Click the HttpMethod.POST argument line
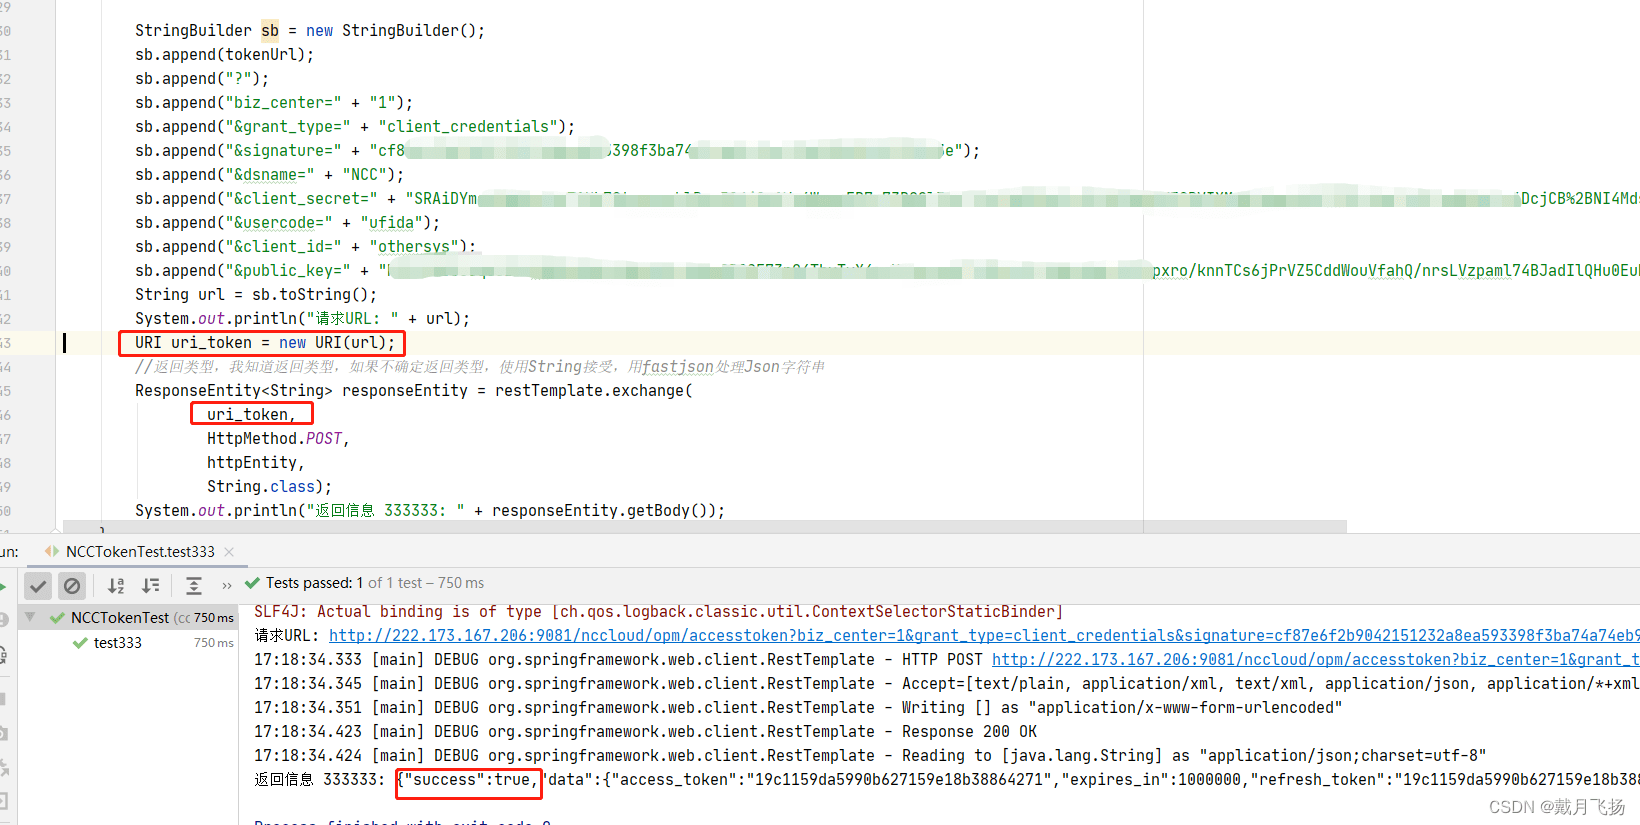The height and width of the screenshot is (825, 1640). point(278,439)
